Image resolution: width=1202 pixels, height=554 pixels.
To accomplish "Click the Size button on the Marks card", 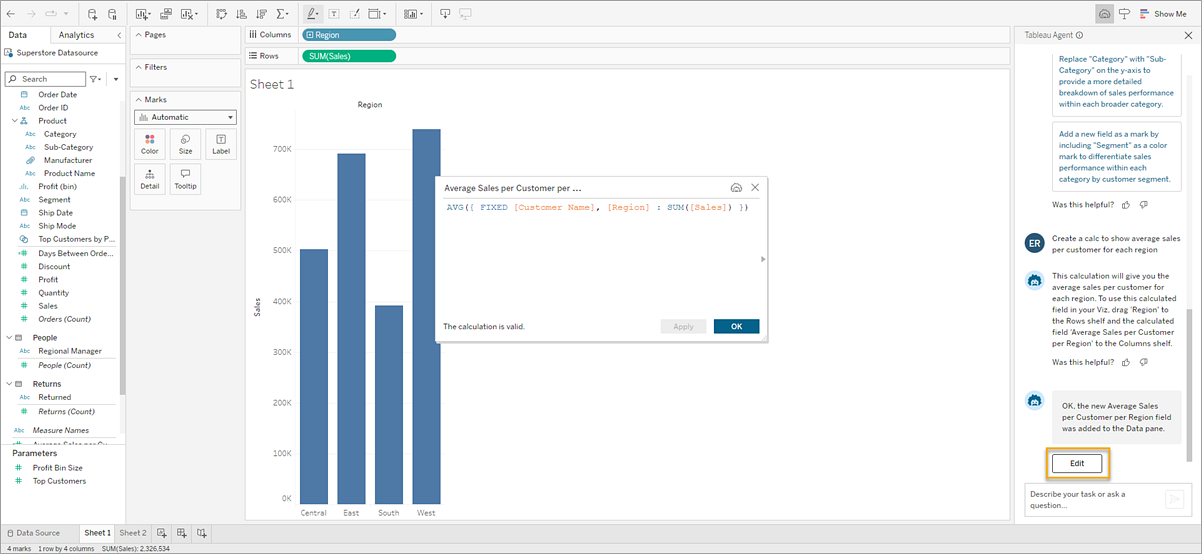I will point(185,144).
